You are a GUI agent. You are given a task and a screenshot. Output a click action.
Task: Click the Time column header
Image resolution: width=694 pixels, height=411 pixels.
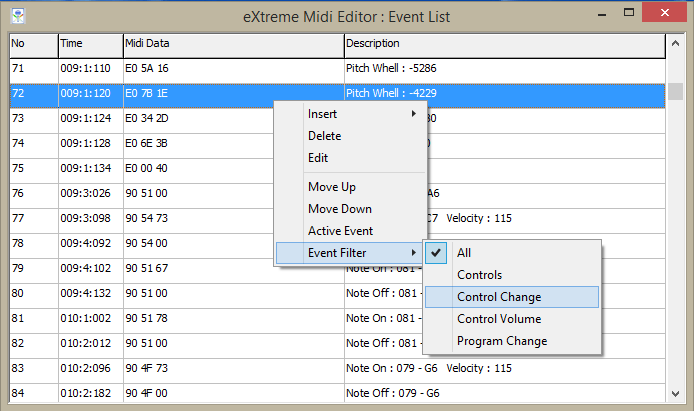[91, 46]
